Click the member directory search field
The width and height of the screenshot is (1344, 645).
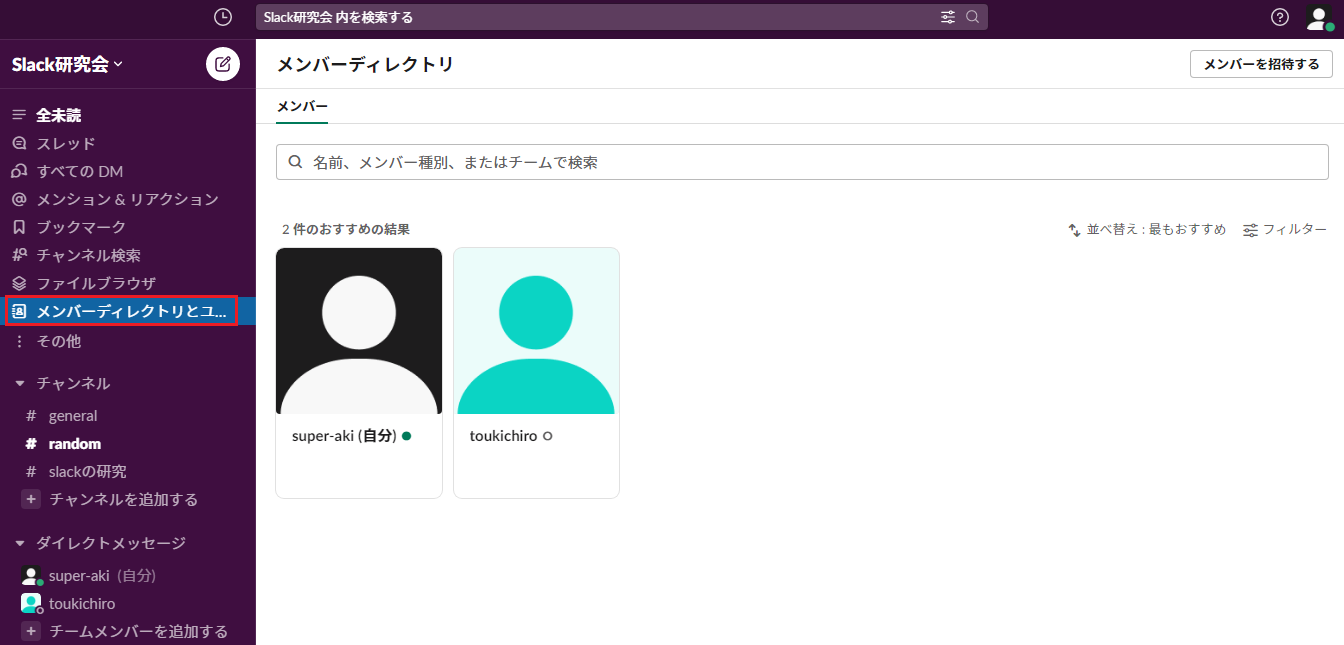[802, 162]
